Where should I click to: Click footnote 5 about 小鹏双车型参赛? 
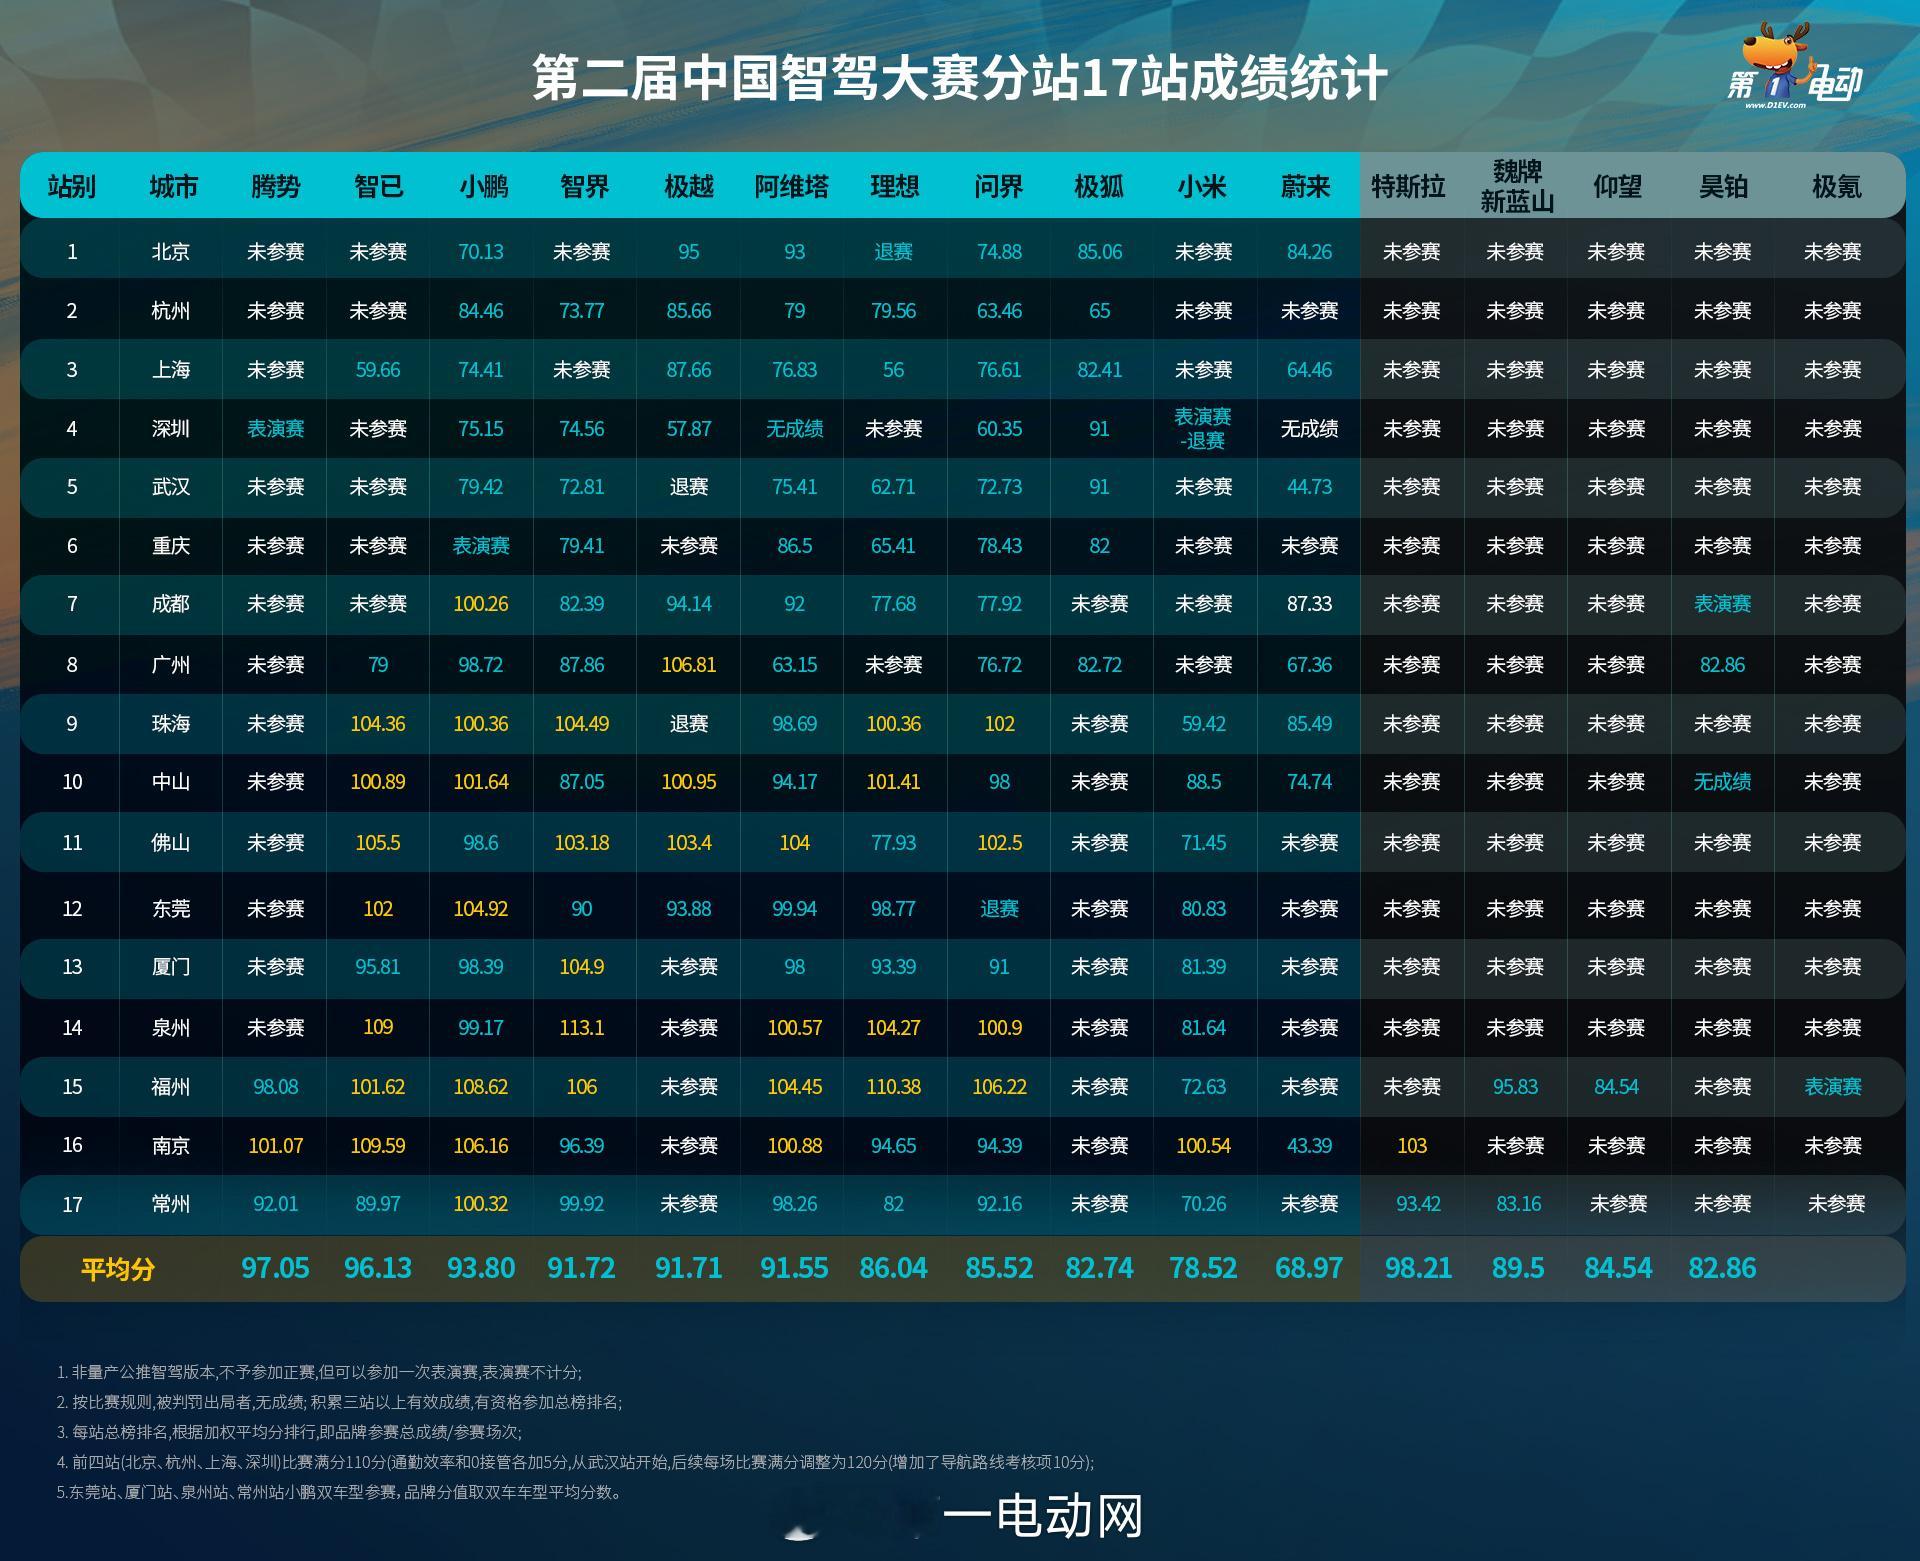[x=341, y=1493]
